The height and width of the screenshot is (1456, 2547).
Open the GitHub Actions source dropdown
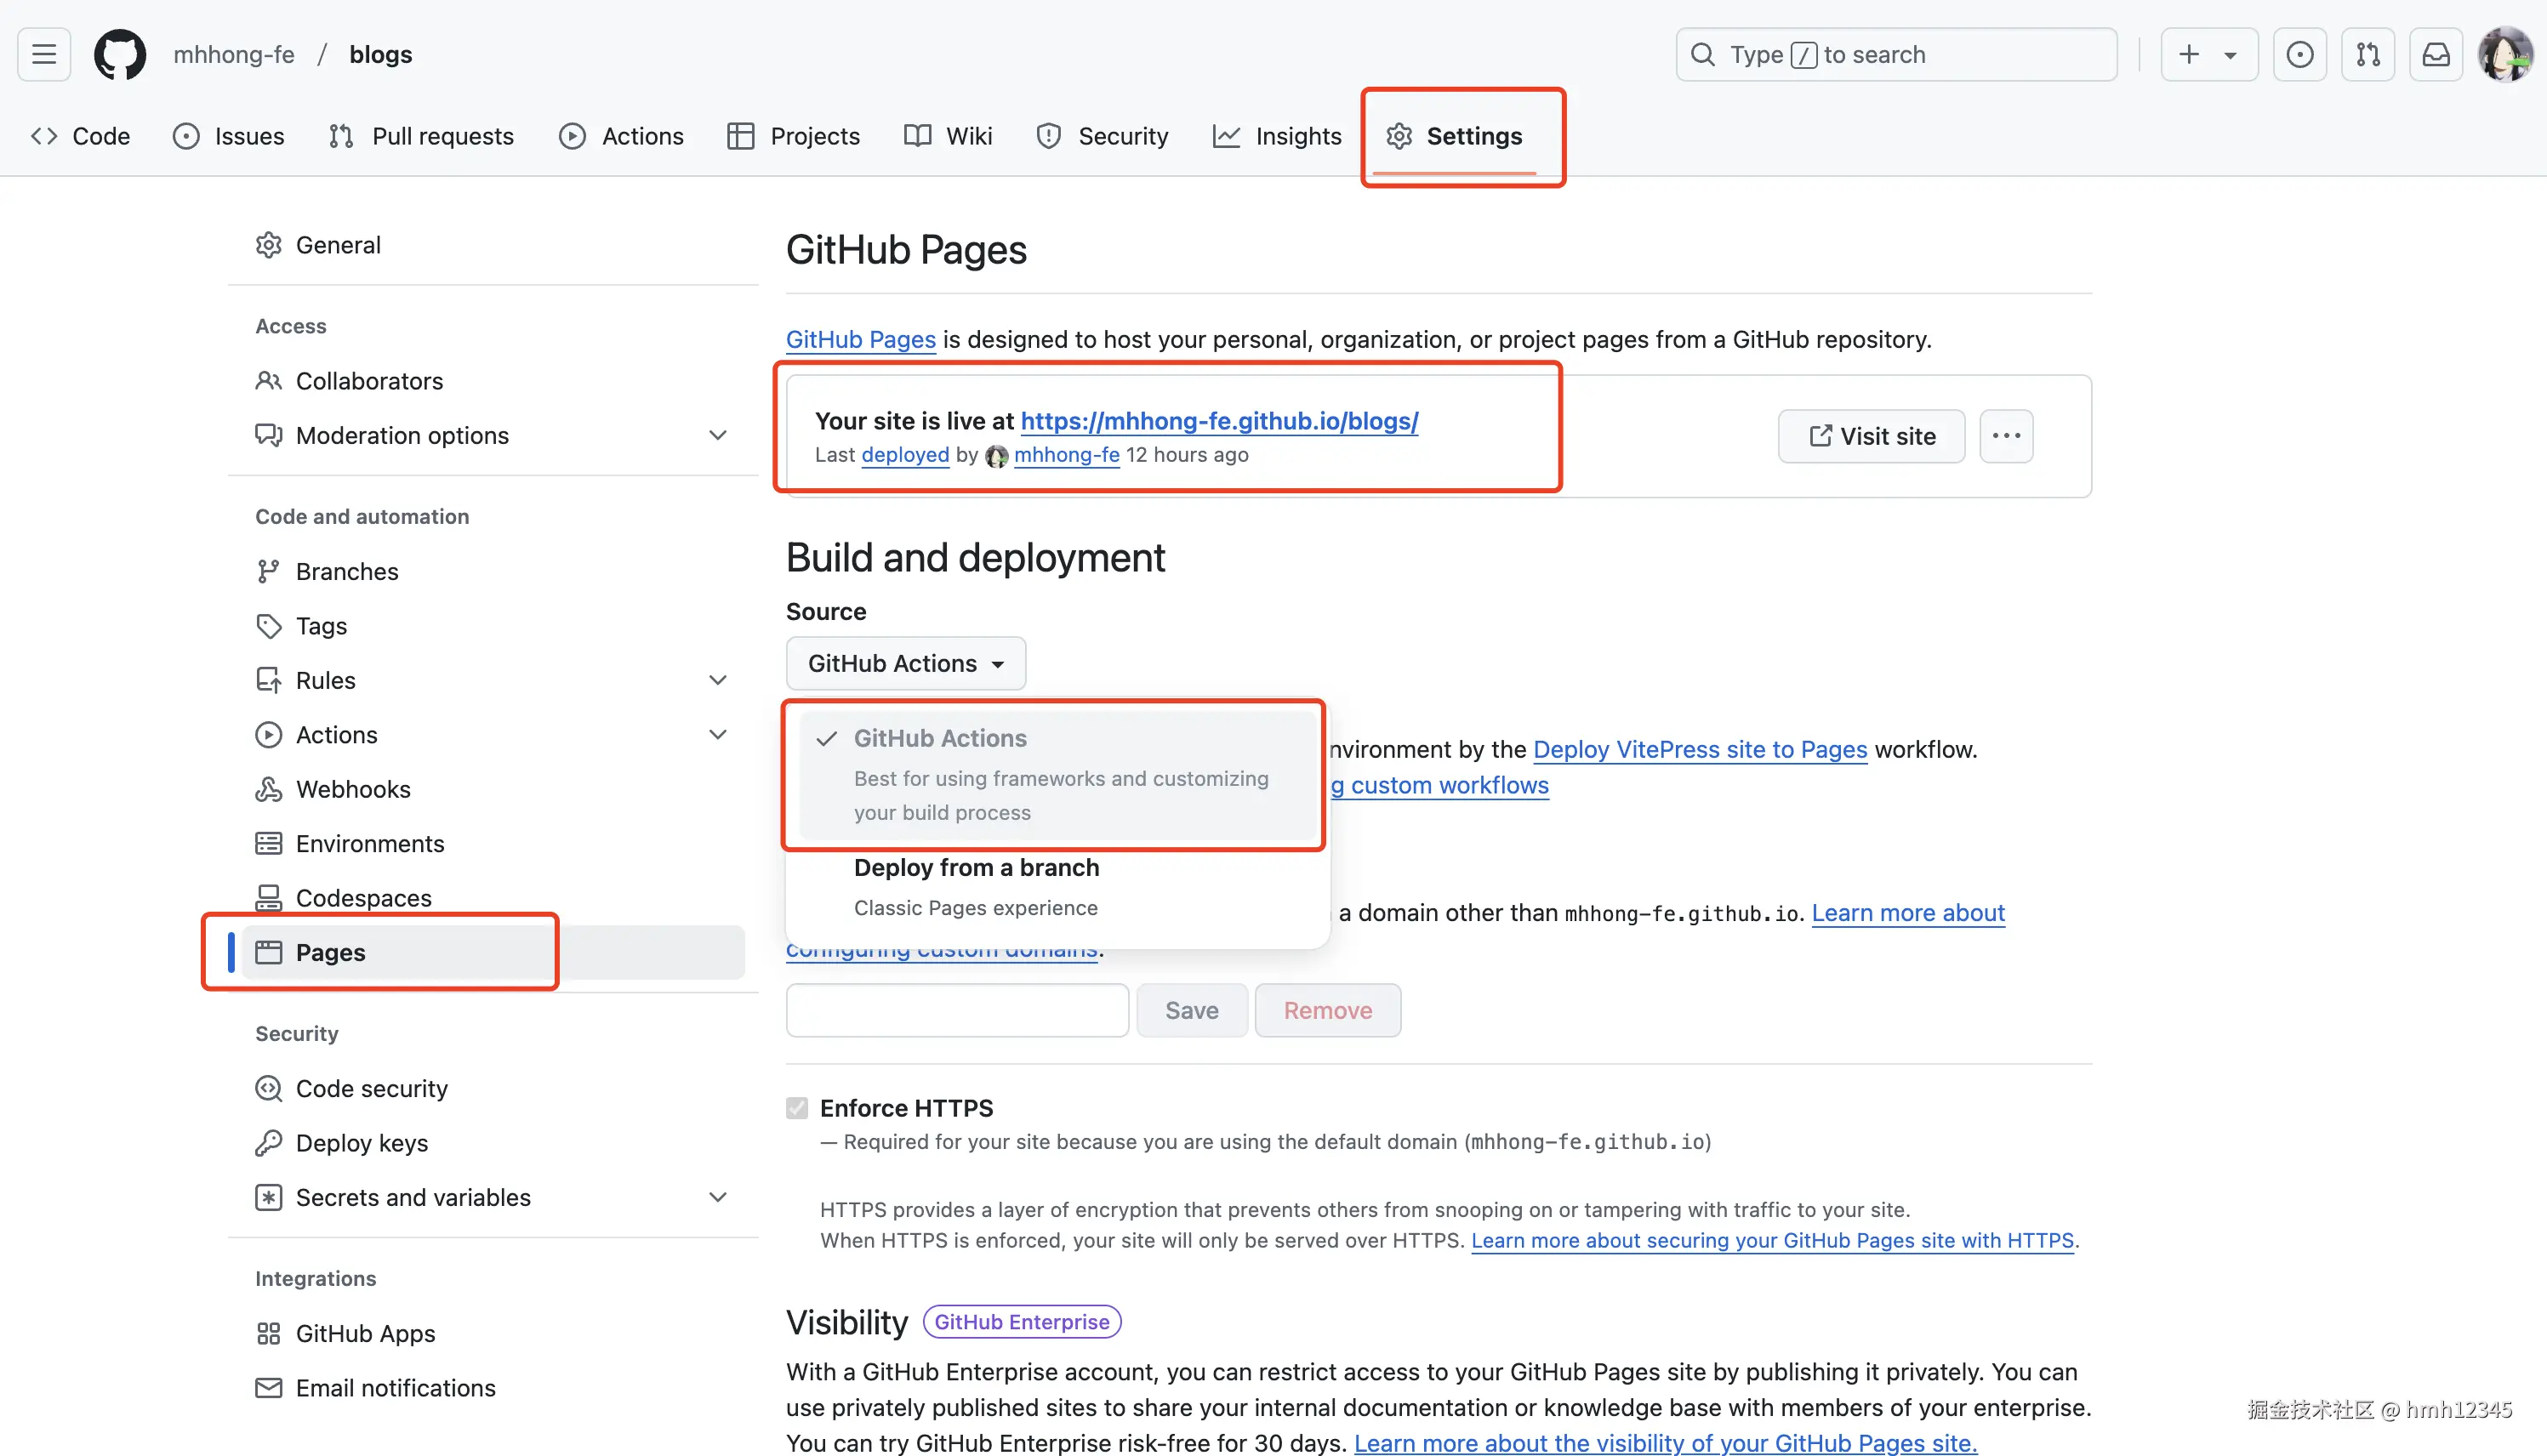905,663
